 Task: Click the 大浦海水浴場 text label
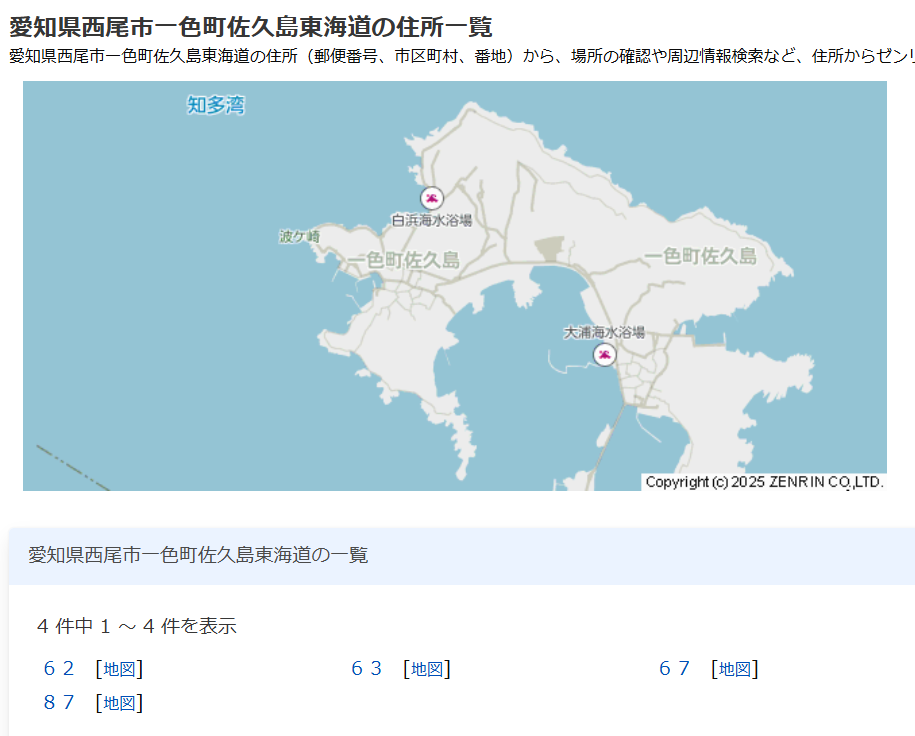pos(604,332)
